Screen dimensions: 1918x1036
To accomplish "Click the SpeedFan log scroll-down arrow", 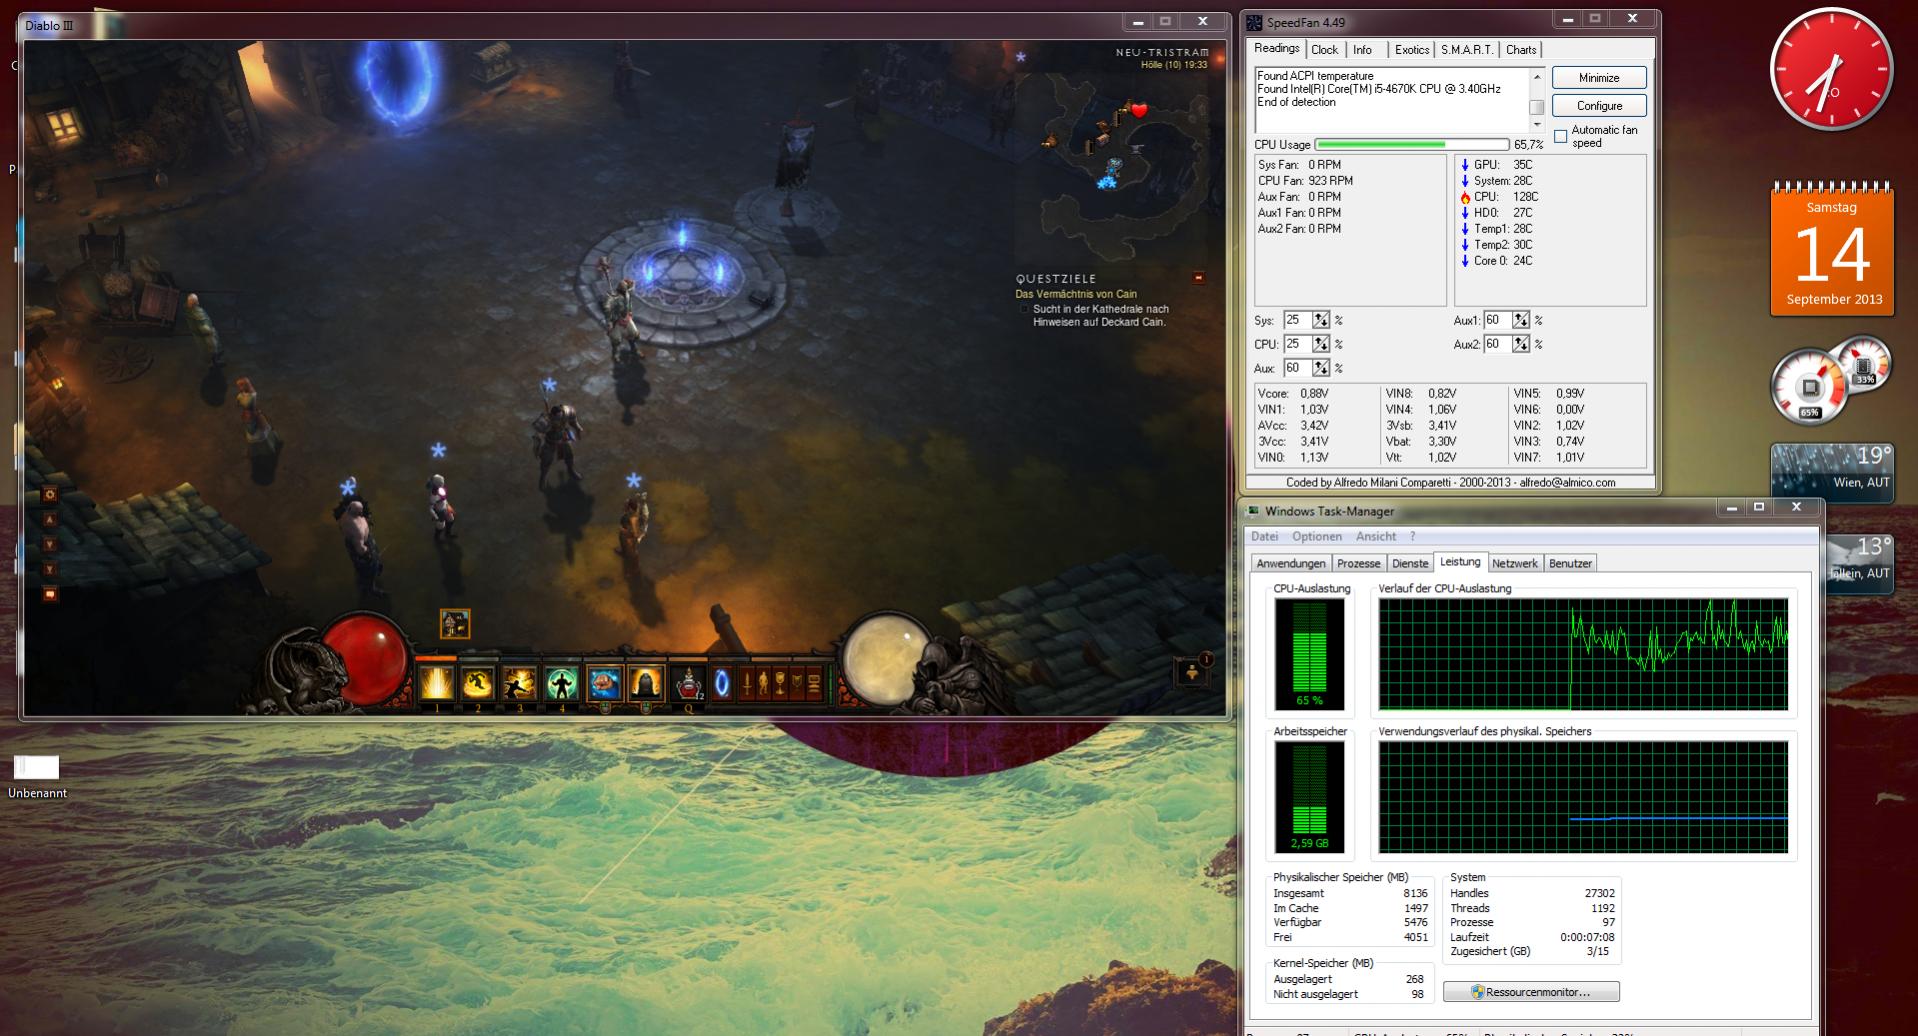I will 1537,125.
